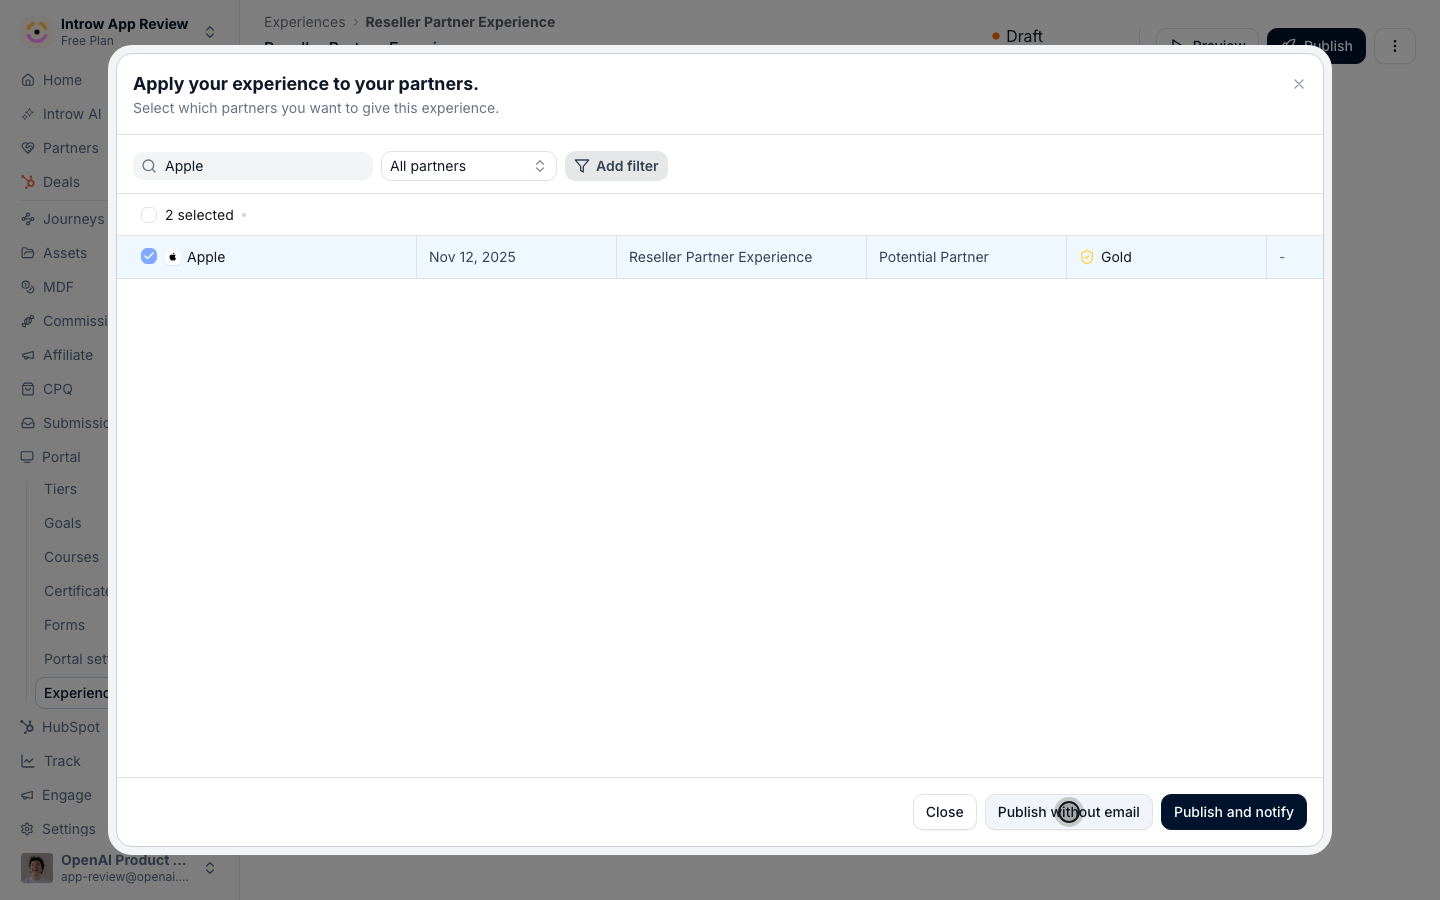The width and height of the screenshot is (1440, 900).
Task: Select Forms in Portal submenu
Action: (x=64, y=625)
